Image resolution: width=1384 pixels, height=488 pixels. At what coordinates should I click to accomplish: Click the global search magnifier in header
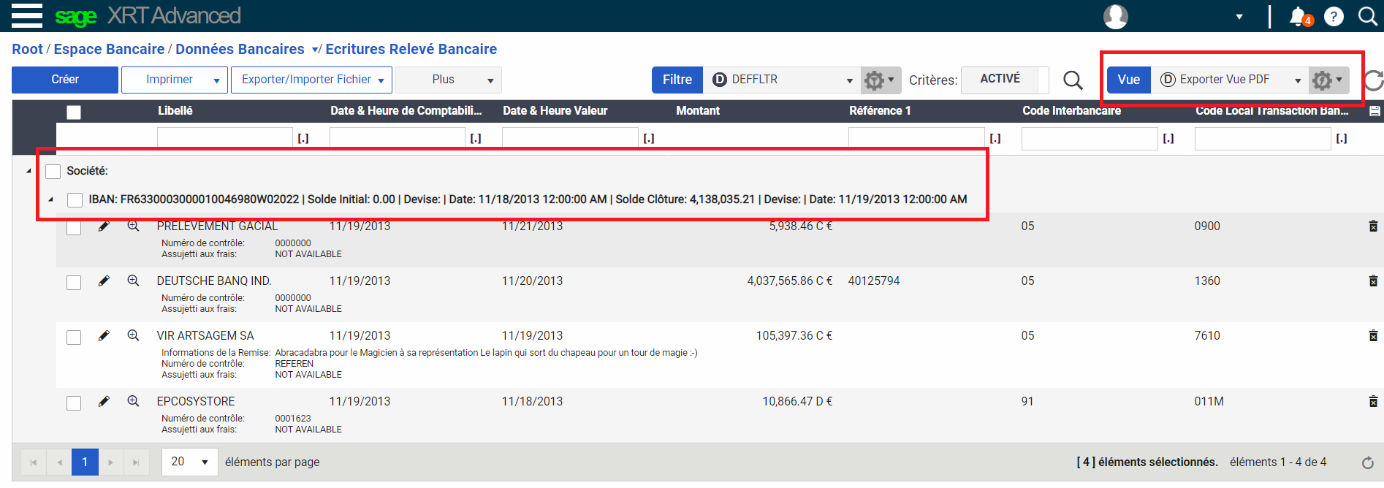pos(1368,16)
